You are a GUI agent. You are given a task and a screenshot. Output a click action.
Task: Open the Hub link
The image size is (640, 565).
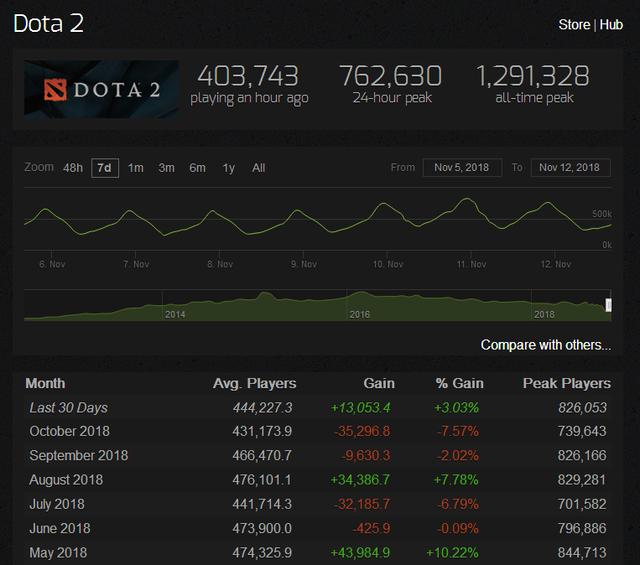click(x=611, y=24)
